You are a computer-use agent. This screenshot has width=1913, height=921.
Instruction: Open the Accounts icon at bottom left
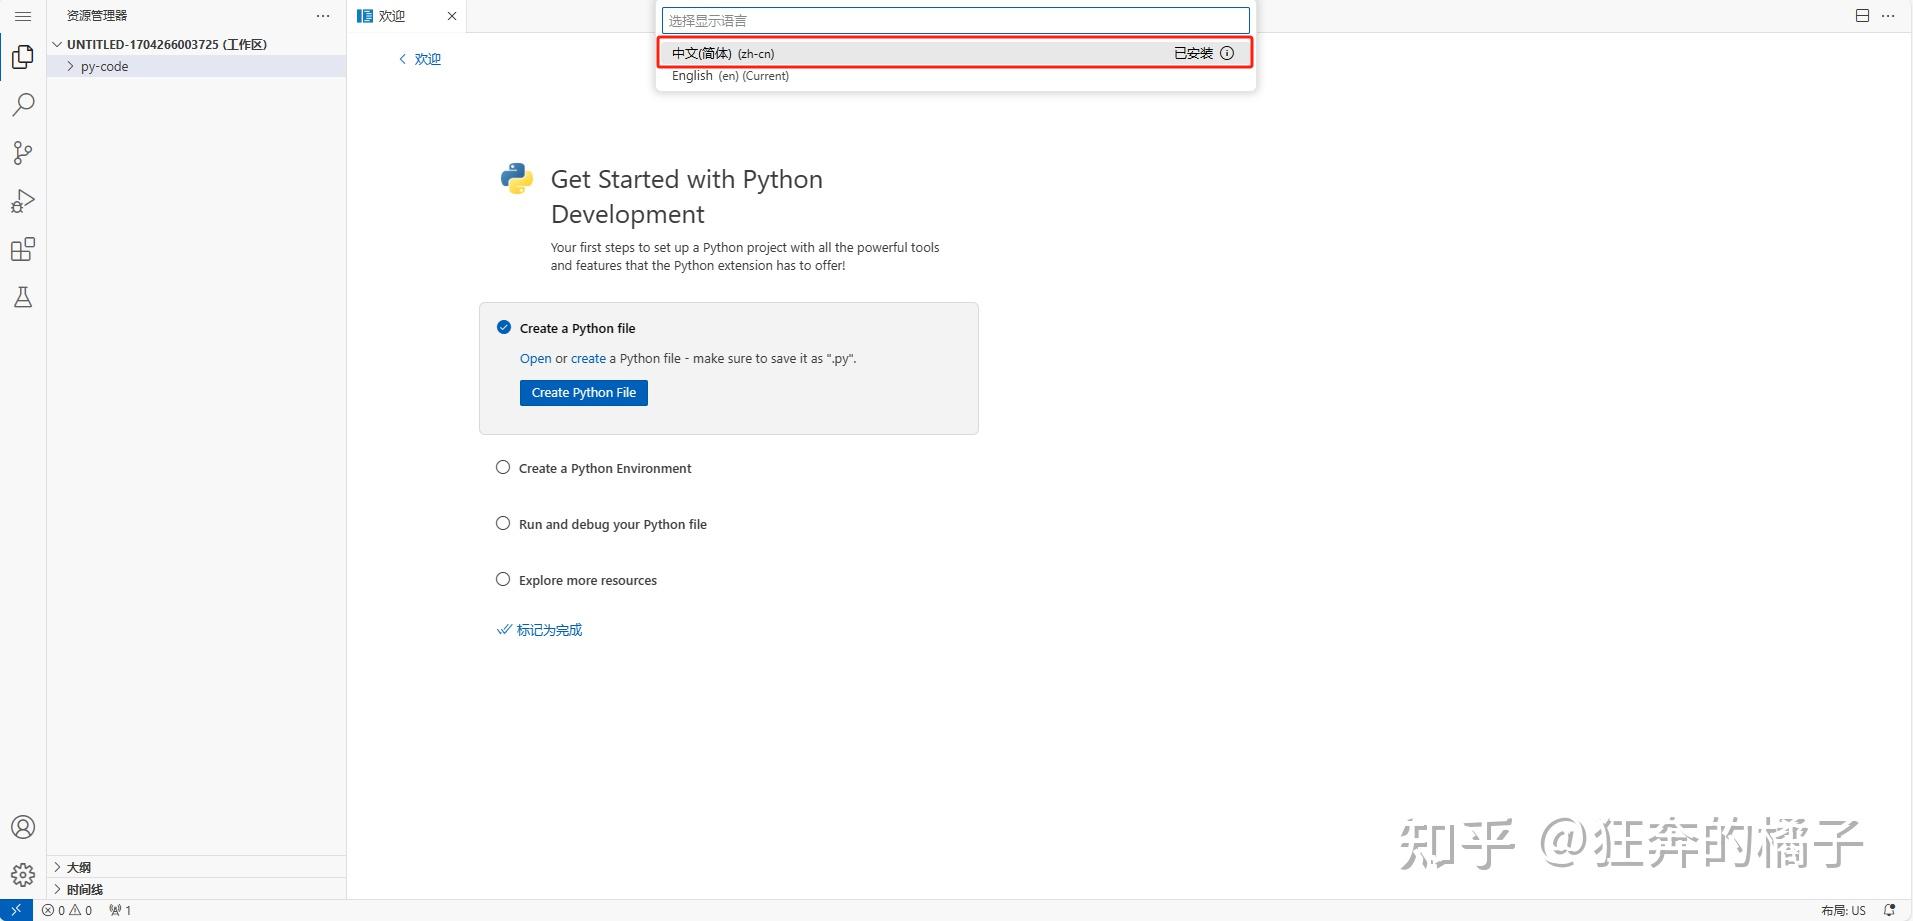pyautogui.click(x=22, y=826)
